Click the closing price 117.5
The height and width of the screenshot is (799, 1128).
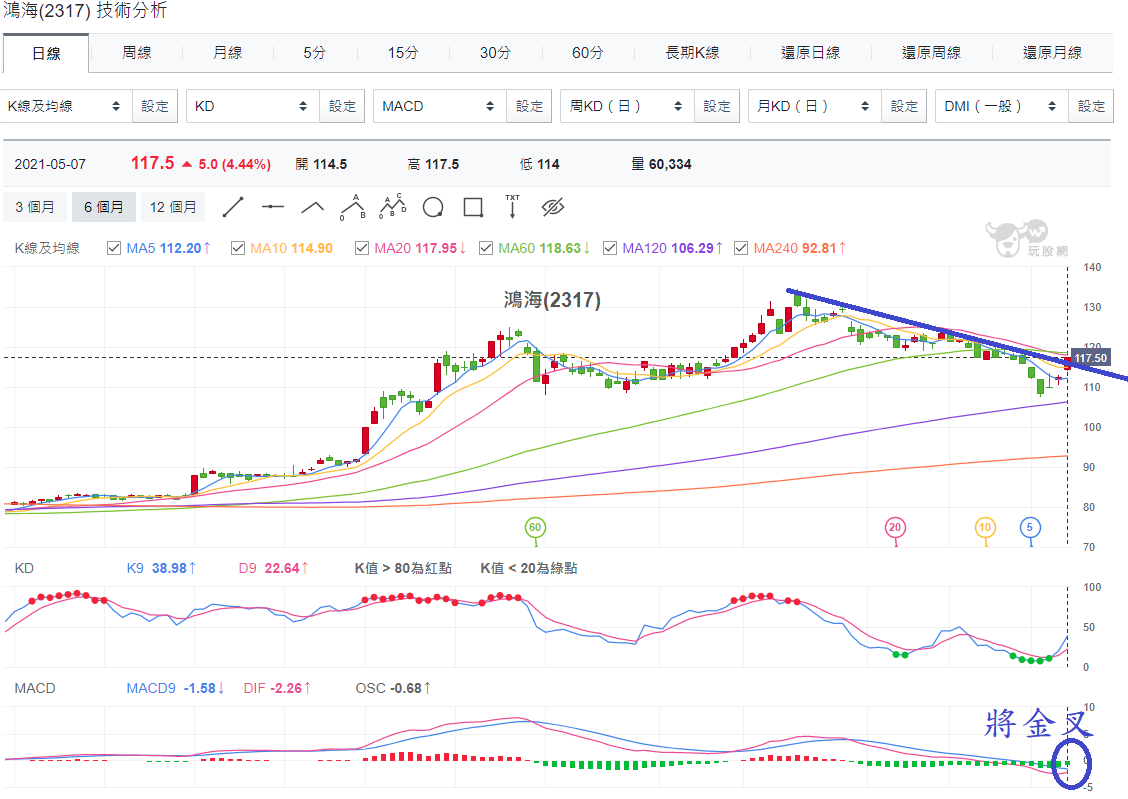[153, 163]
